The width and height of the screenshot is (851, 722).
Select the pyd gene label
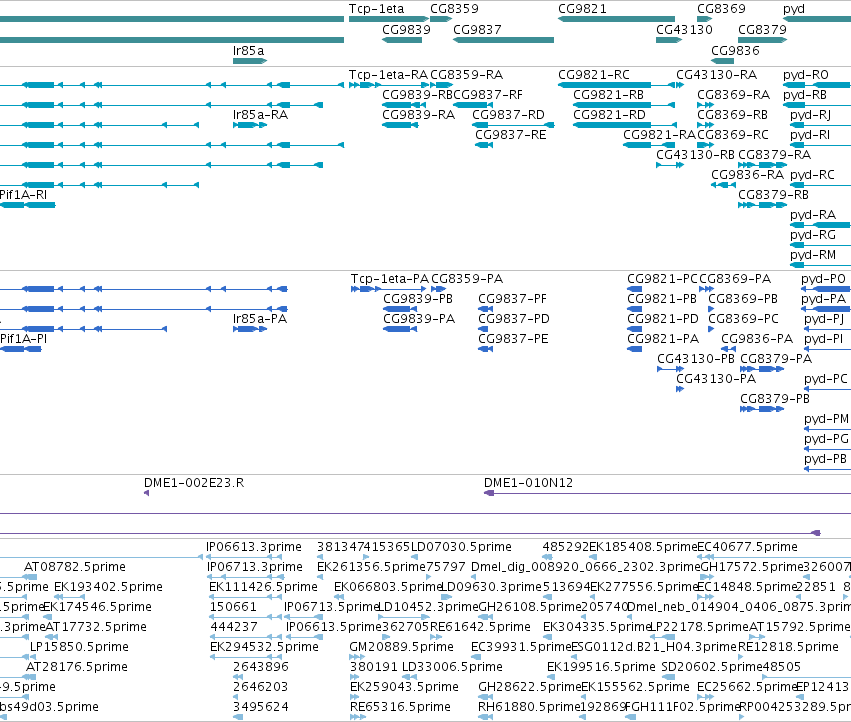click(793, 9)
